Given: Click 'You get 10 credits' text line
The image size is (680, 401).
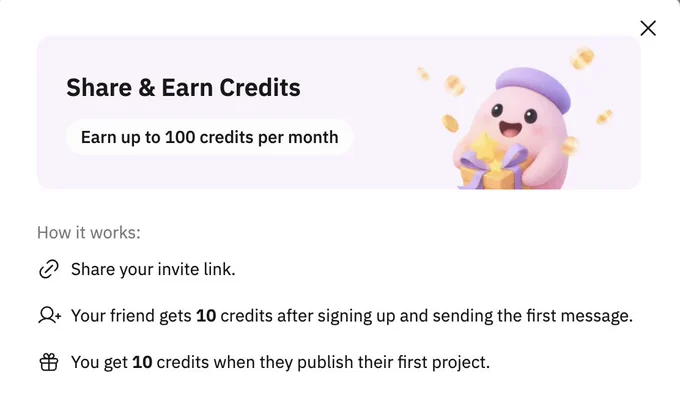Looking at the screenshot, I should tap(280, 362).
